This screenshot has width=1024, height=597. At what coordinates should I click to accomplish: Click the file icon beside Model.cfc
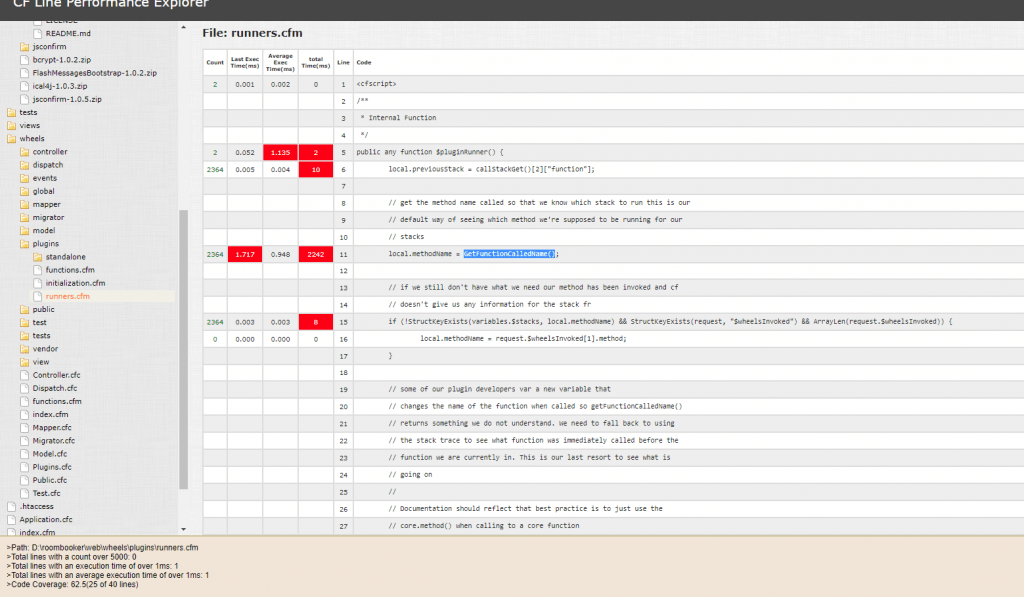point(24,454)
